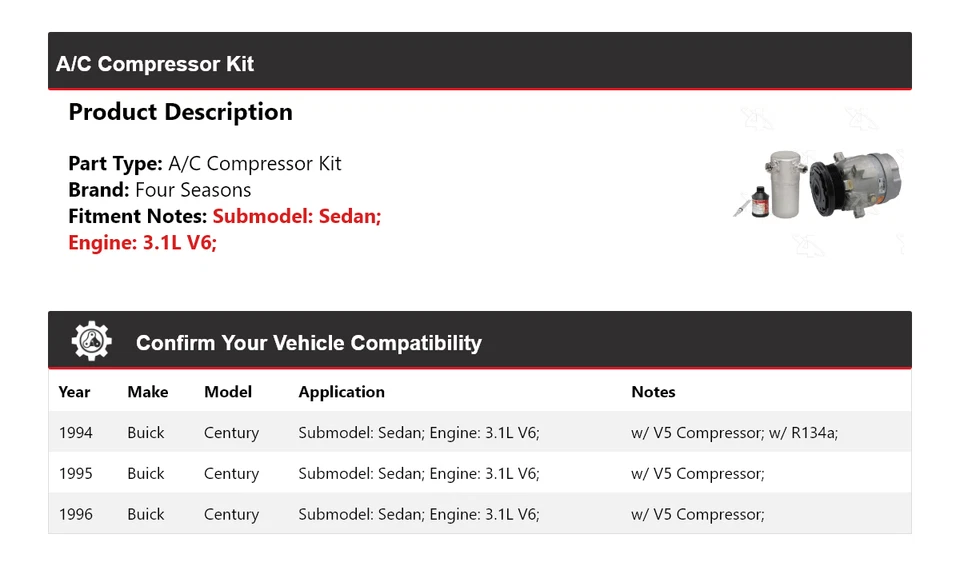Click the Part Type line
This screenshot has width=960, height=566.
[x=204, y=163]
